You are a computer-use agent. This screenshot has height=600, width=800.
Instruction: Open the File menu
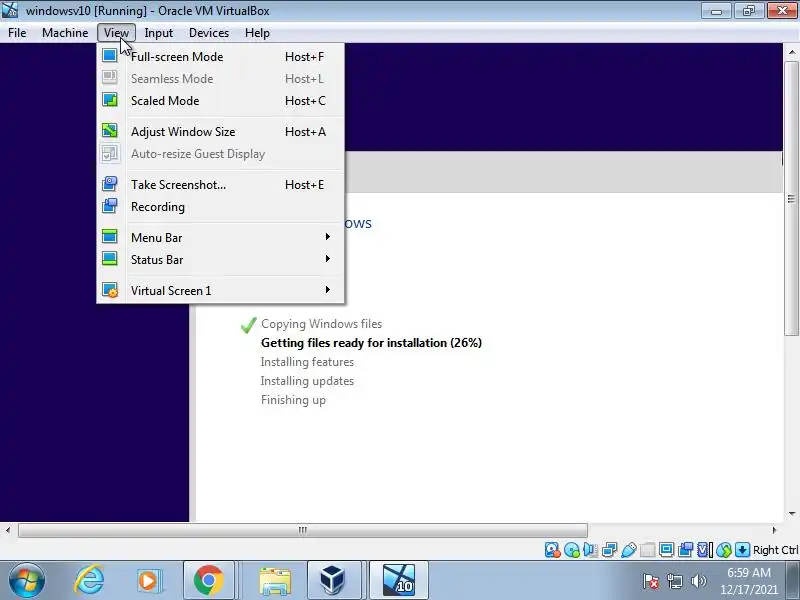coord(17,33)
